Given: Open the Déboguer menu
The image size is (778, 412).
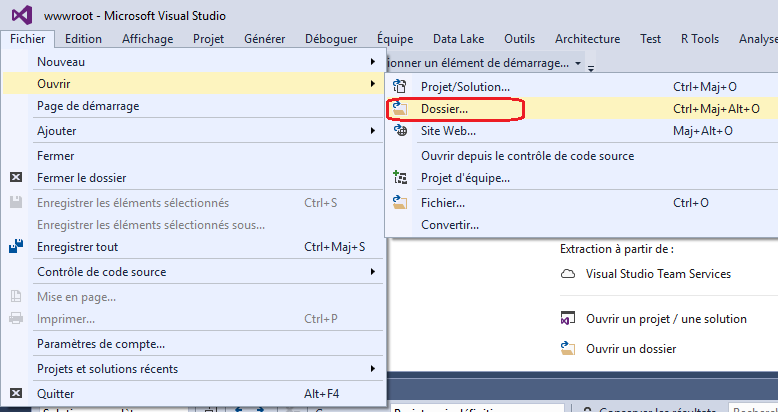Looking at the screenshot, I should tap(329, 39).
